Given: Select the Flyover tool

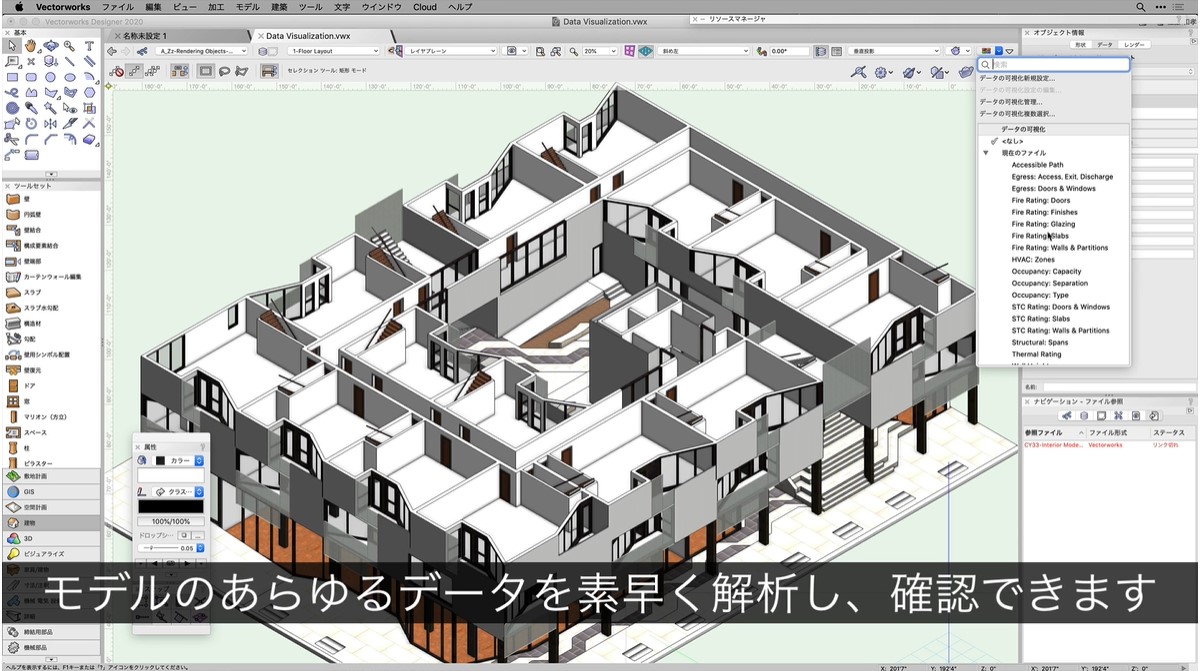Looking at the screenshot, I should pyautogui.click(x=50, y=46).
